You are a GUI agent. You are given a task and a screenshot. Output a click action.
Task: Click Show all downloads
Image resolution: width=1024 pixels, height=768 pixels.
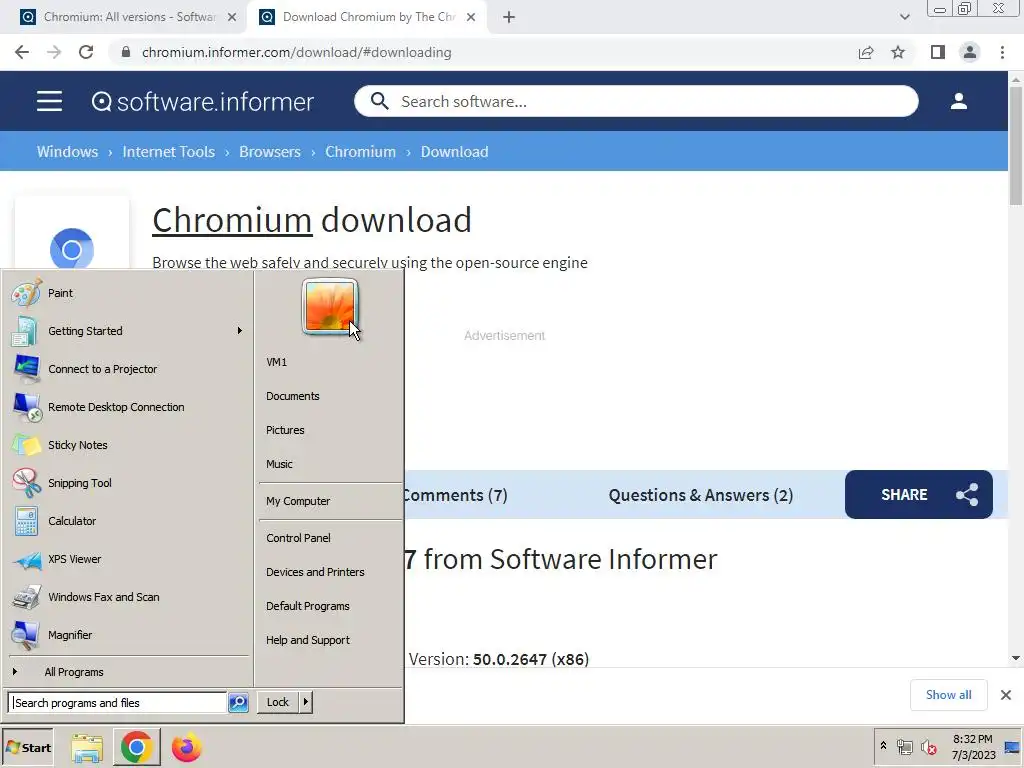tap(948, 695)
